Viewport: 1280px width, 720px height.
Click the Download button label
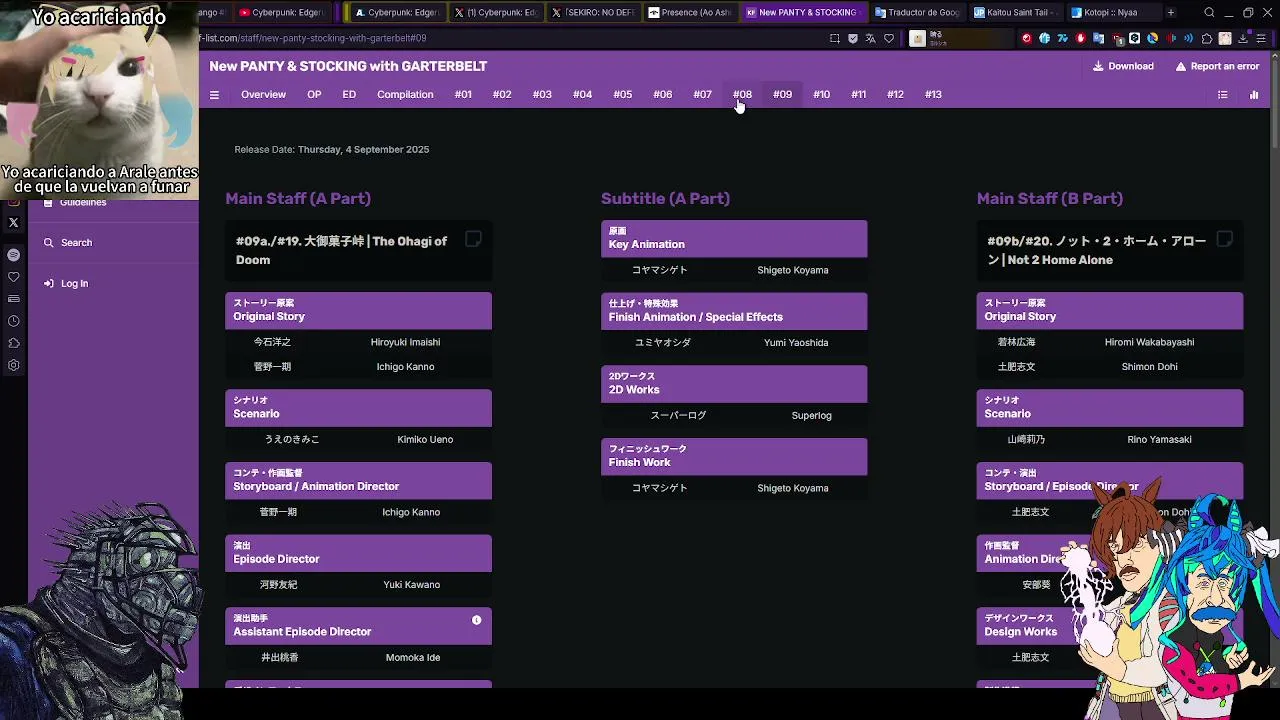click(1130, 66)
